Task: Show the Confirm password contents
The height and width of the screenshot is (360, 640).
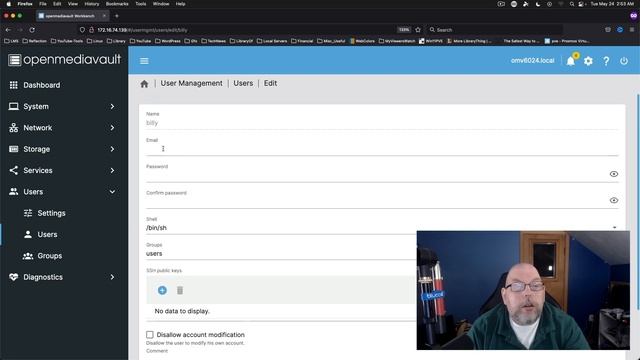Action: click(x=613, y=200)
